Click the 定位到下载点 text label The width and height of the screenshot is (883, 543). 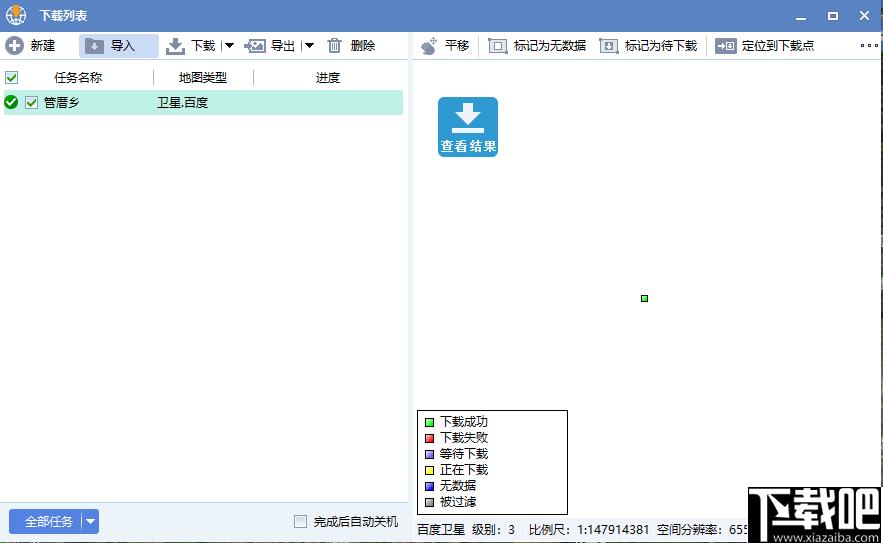(778, 46)
